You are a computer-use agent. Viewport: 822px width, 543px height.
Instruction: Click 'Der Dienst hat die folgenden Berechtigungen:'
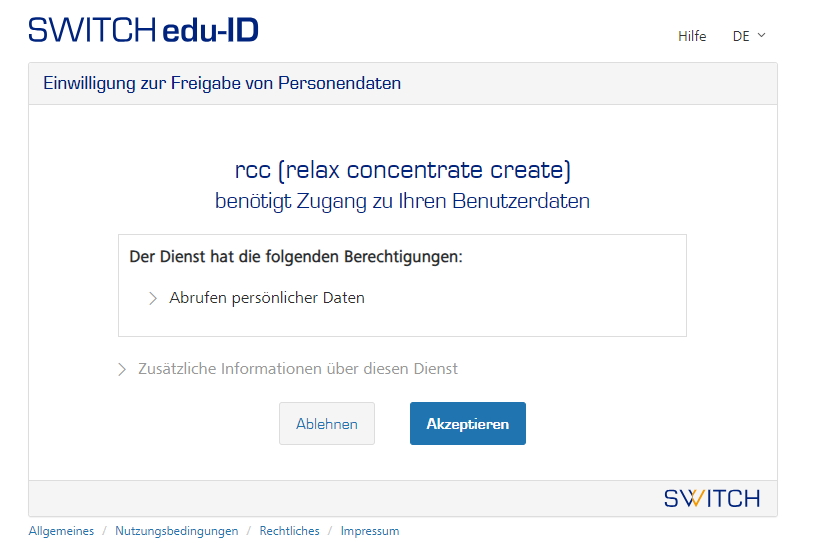pos(296,257)
